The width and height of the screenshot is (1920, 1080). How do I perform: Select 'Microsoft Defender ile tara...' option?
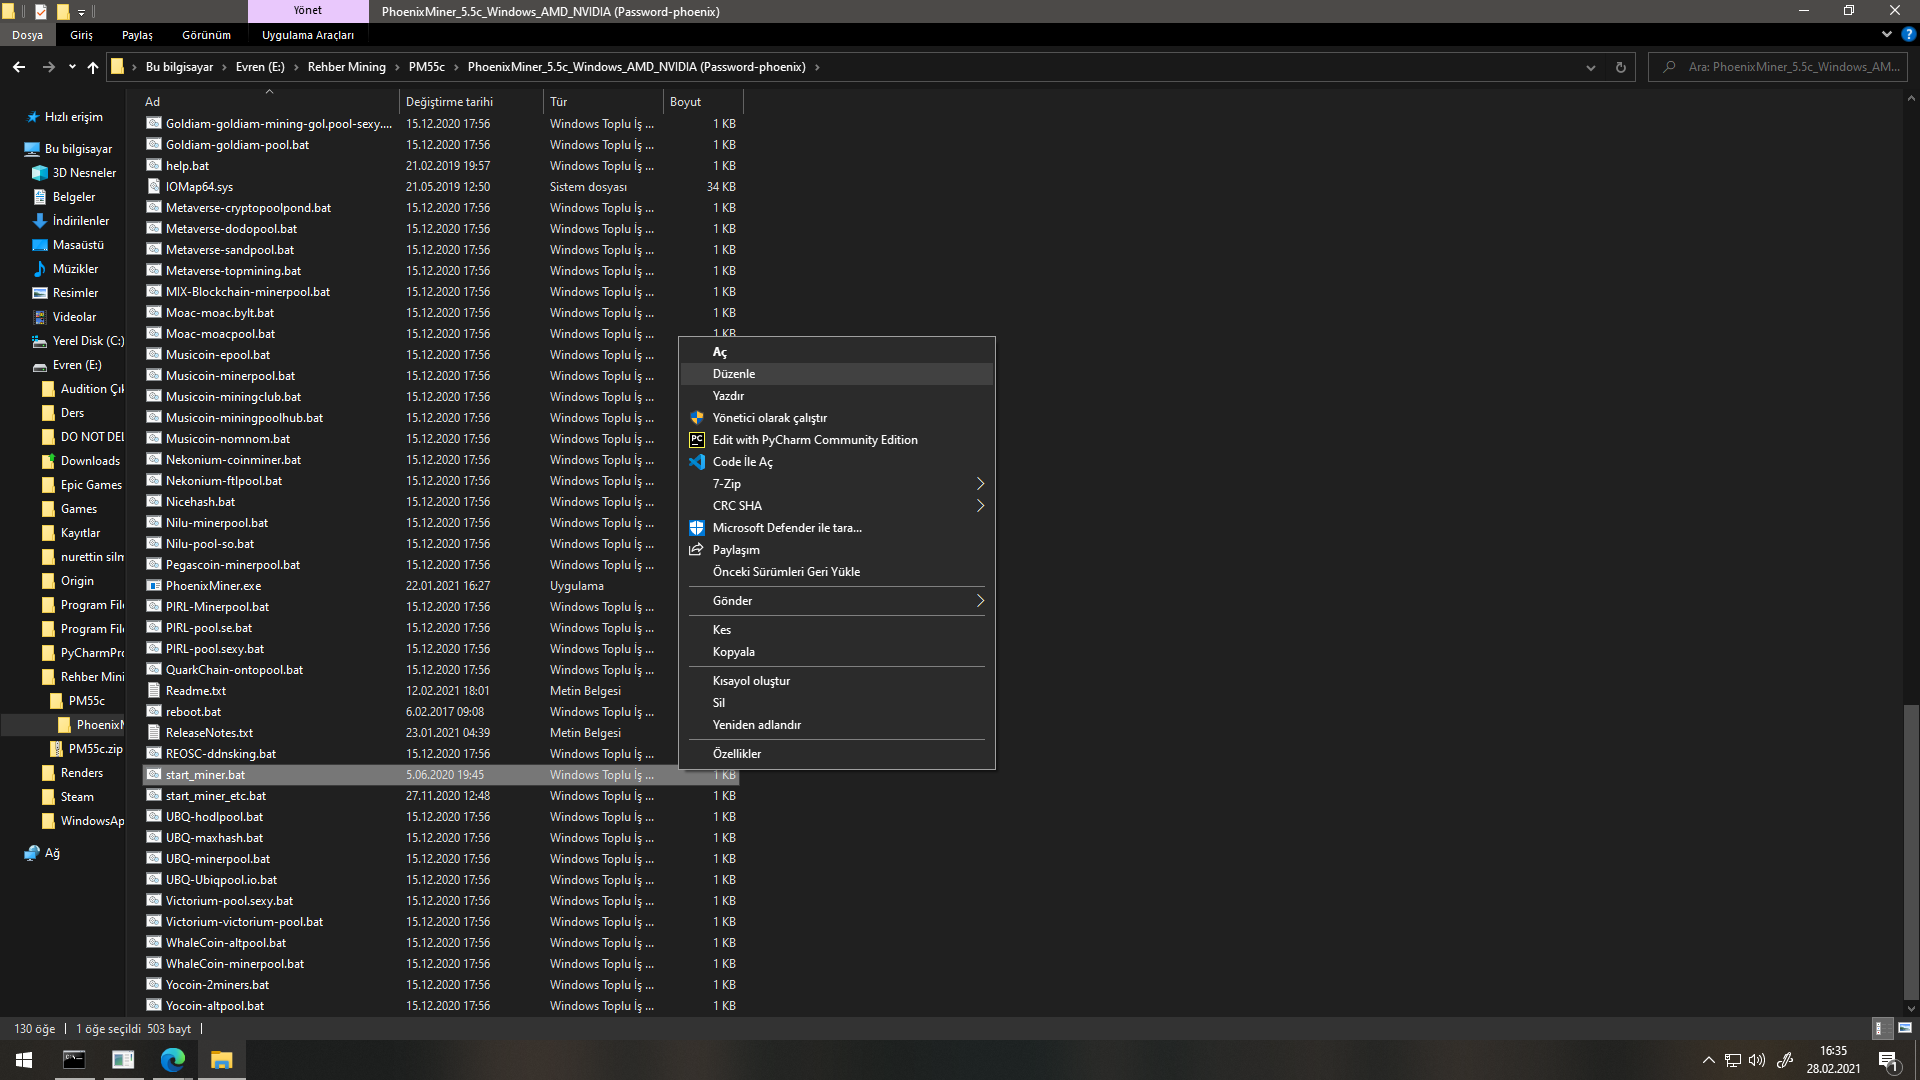786,528
